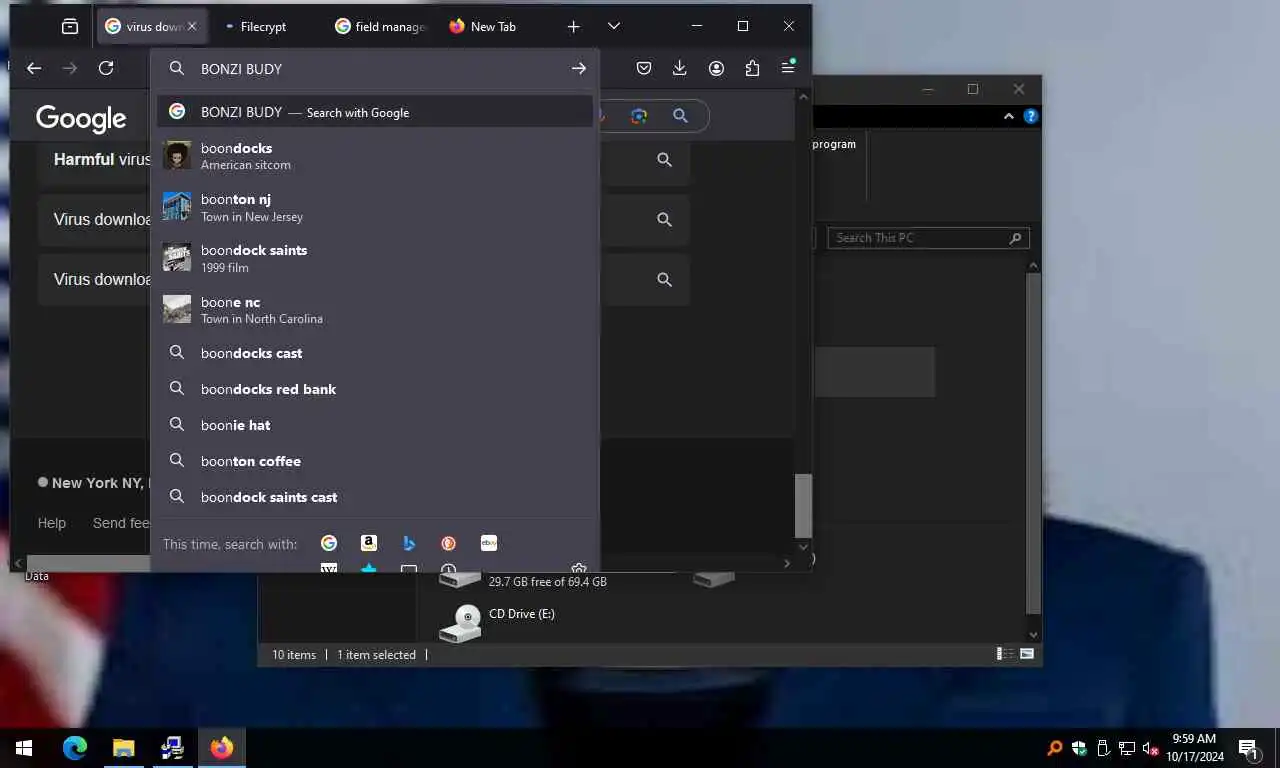Switch File Explorer to details view icon
Viewport: 1280px width, 768px height.
[1004, 654]
